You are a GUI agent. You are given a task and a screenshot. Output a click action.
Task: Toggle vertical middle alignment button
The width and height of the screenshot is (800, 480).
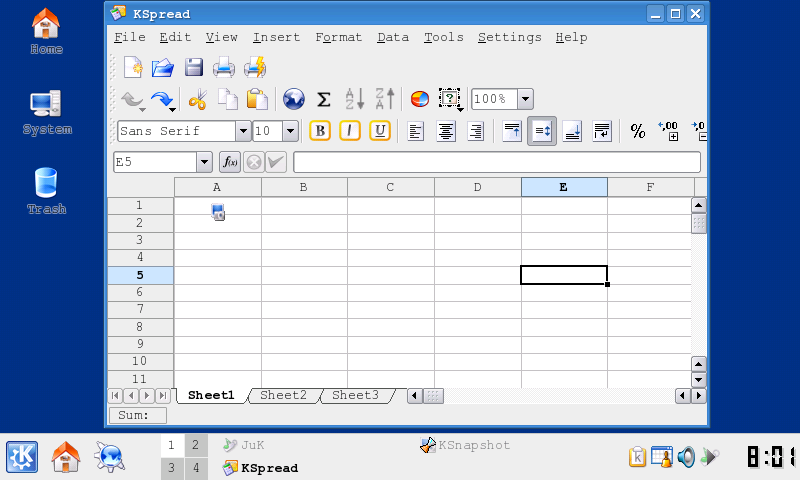point(542,132)
